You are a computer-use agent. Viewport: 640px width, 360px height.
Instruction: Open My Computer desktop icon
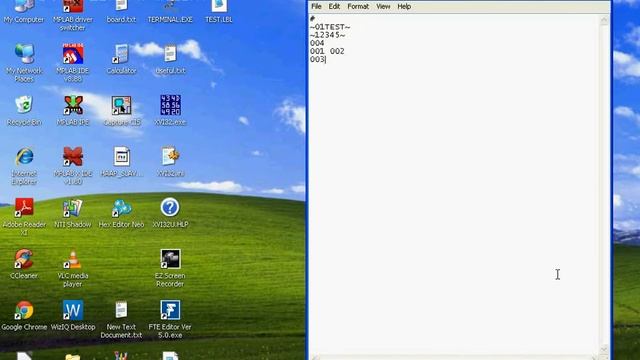tap(24, 11)
